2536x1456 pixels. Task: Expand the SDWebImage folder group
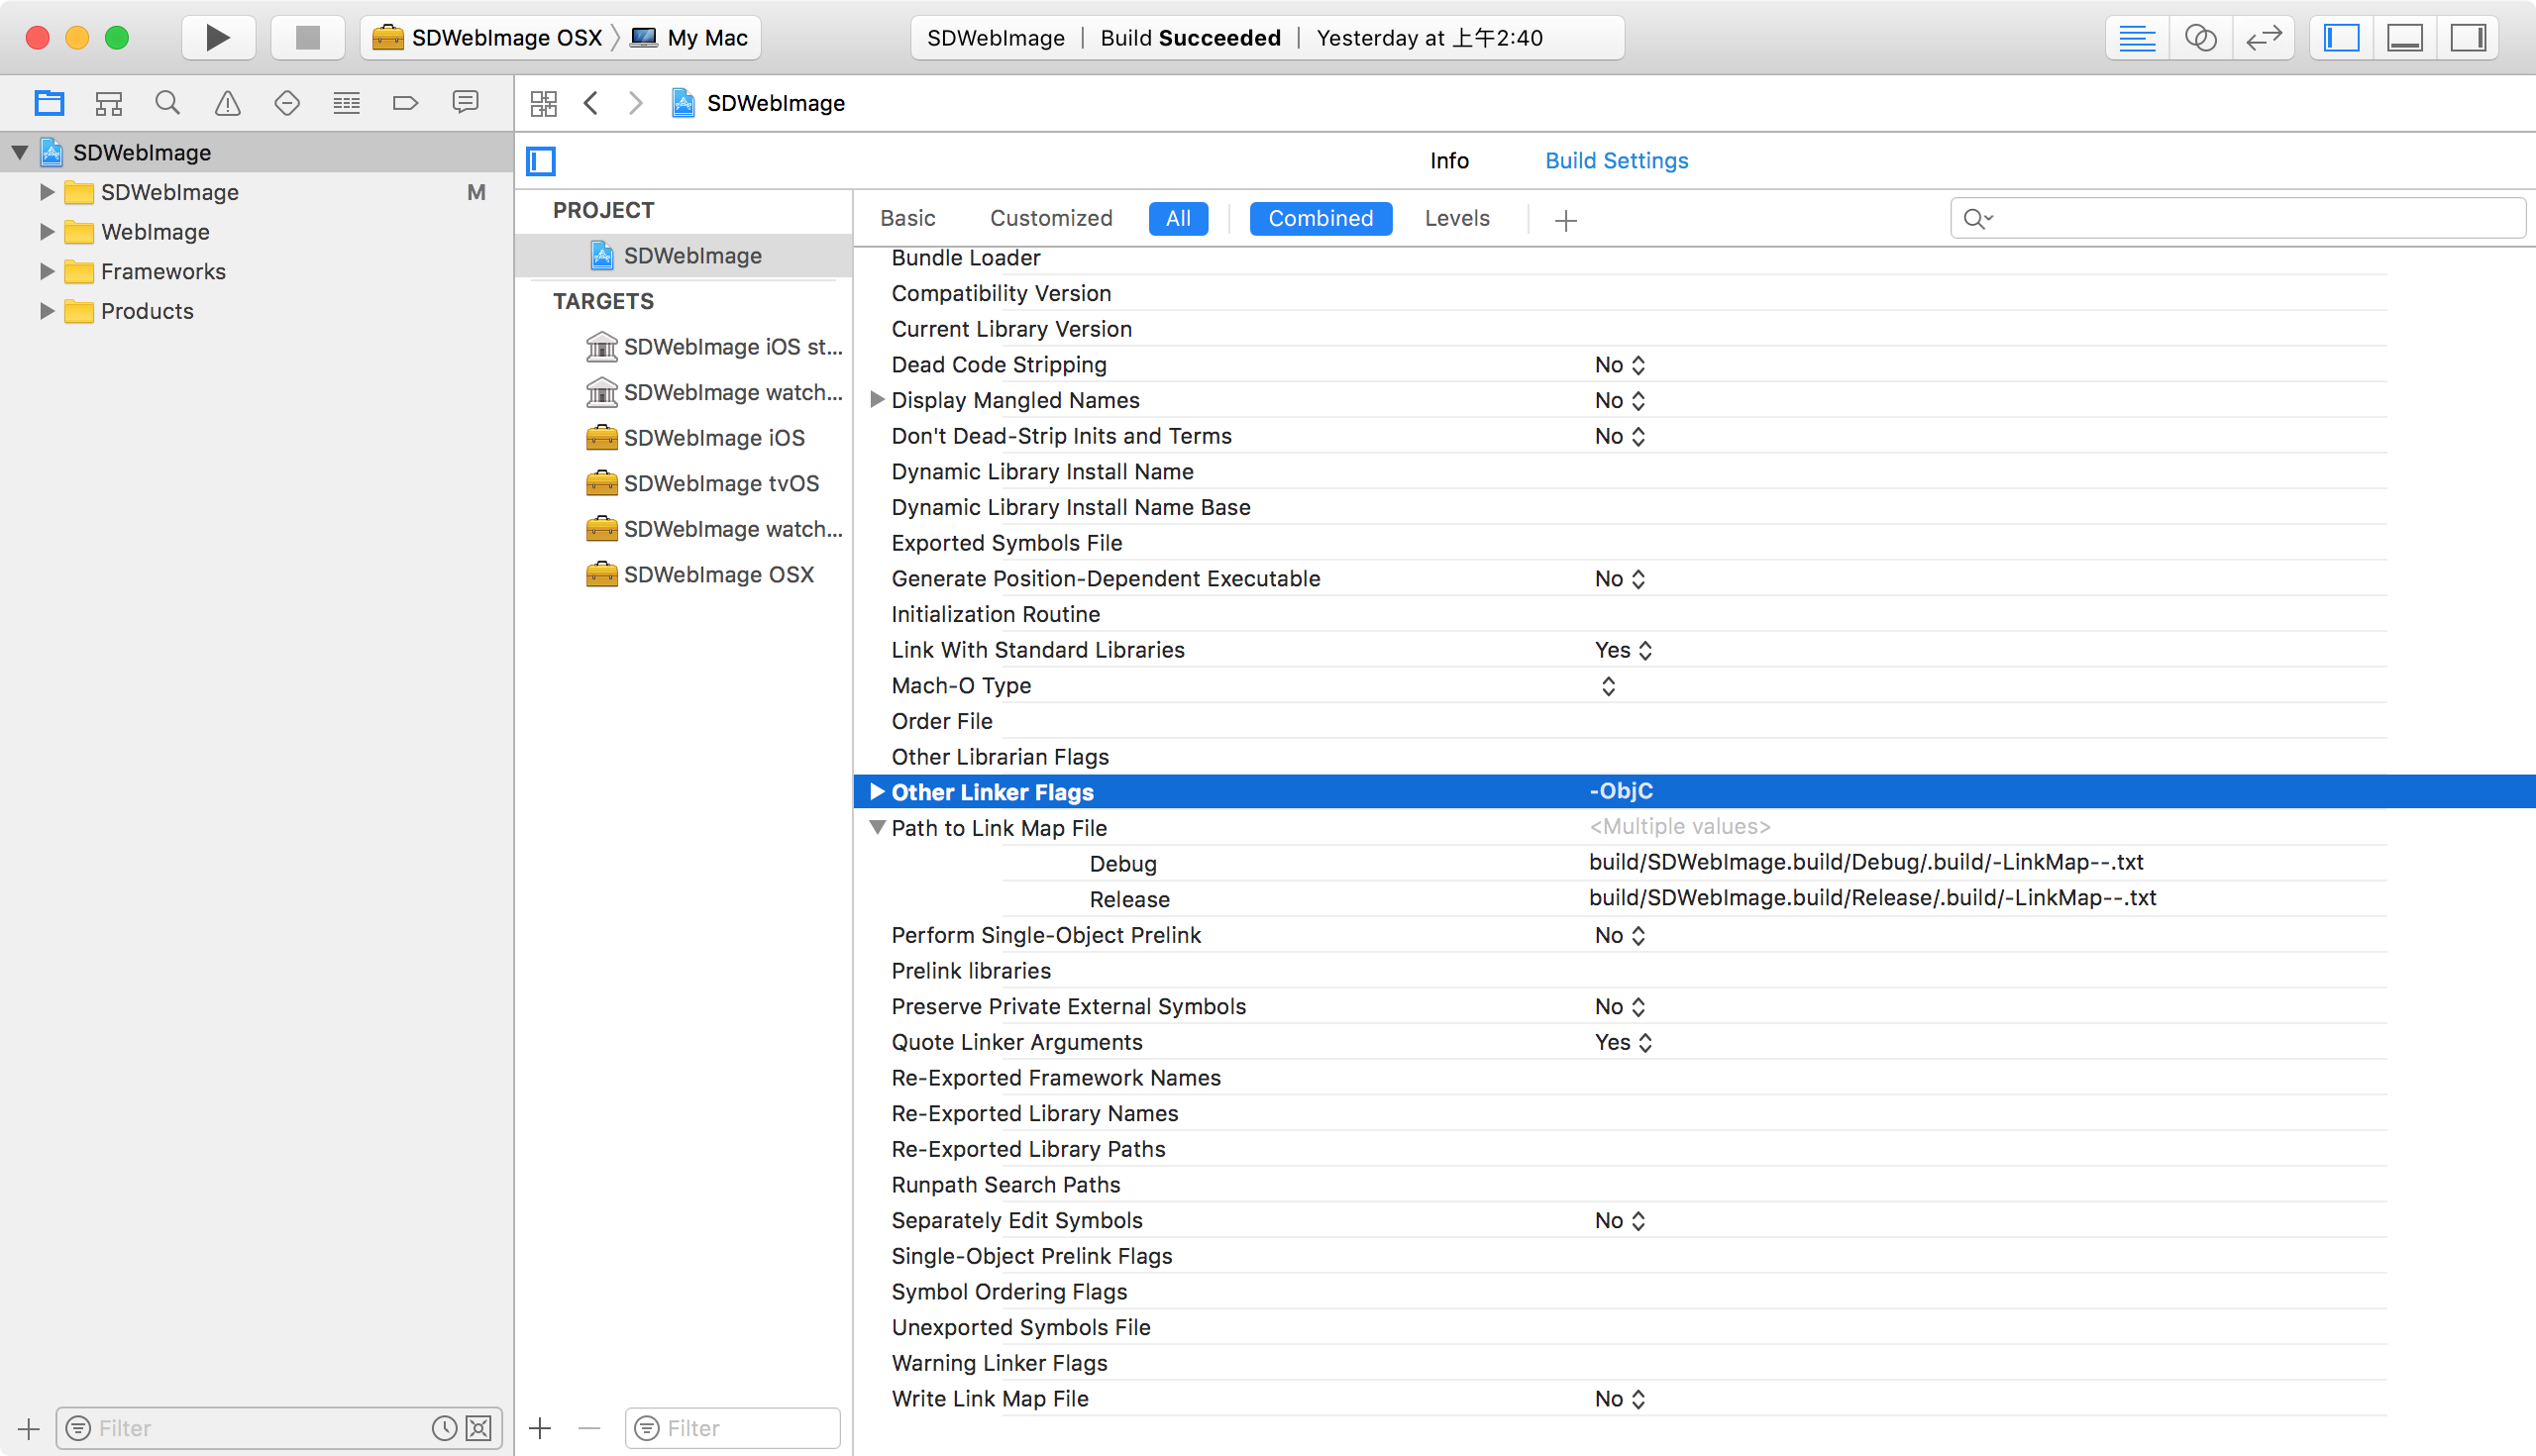click(46, 192)
